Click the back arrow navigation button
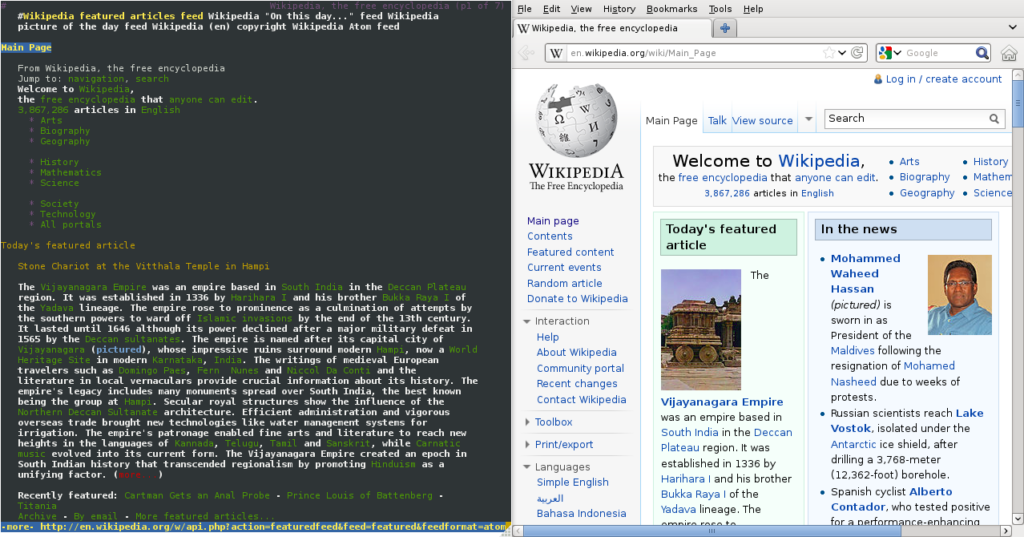Image resolution: width=1024 pixels, height=537 pixels. tap(525, 53)
